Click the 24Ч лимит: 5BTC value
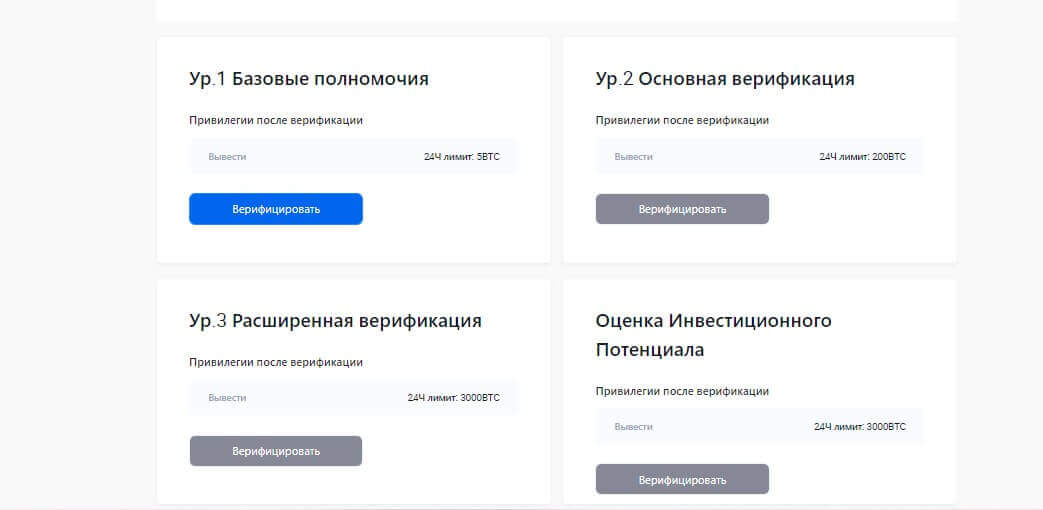 click(x=461, y=157)
